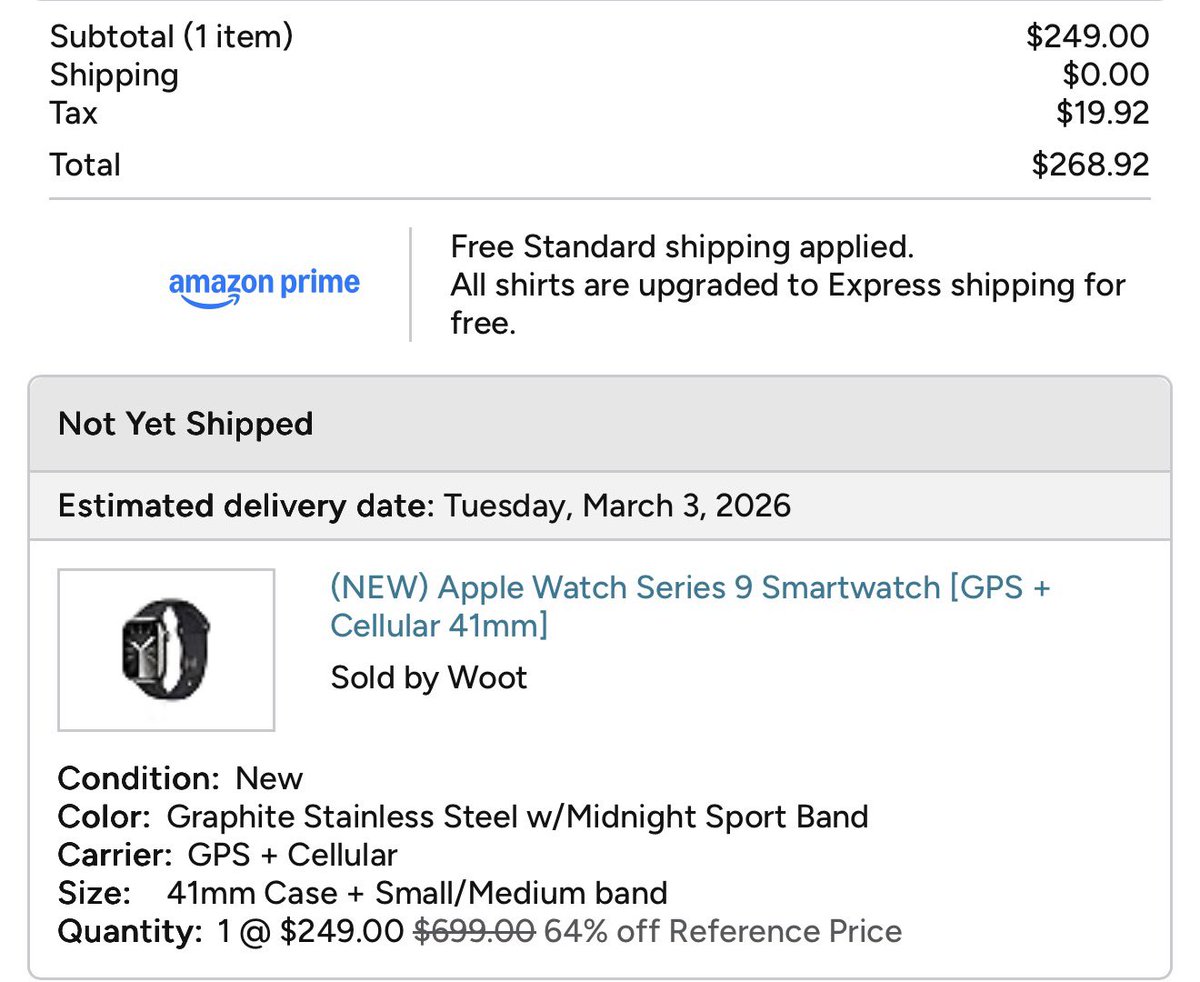Click the estimated delivery date of March 3, 2026
1200x982 pixels.
coord(616,505)
